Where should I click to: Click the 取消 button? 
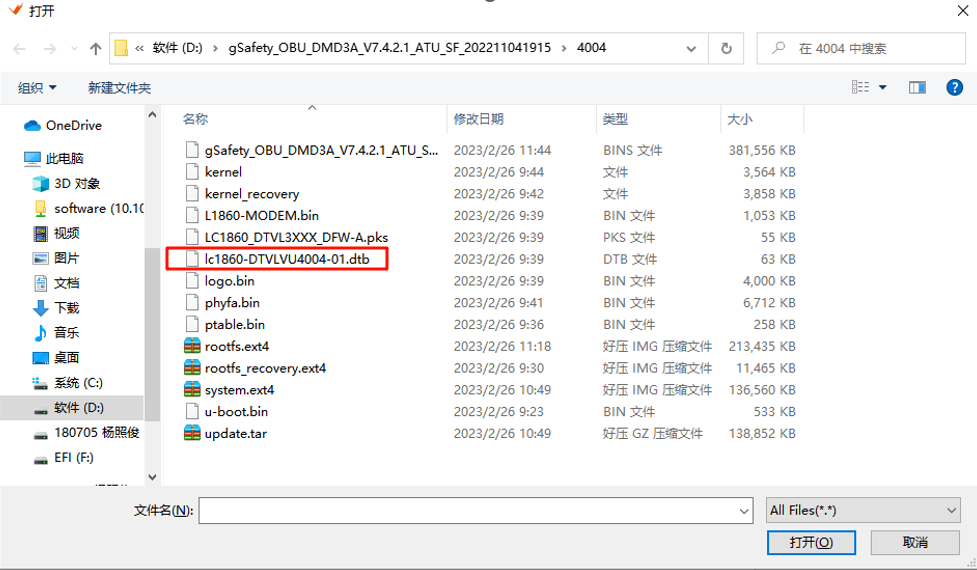(x=914, y=542)
